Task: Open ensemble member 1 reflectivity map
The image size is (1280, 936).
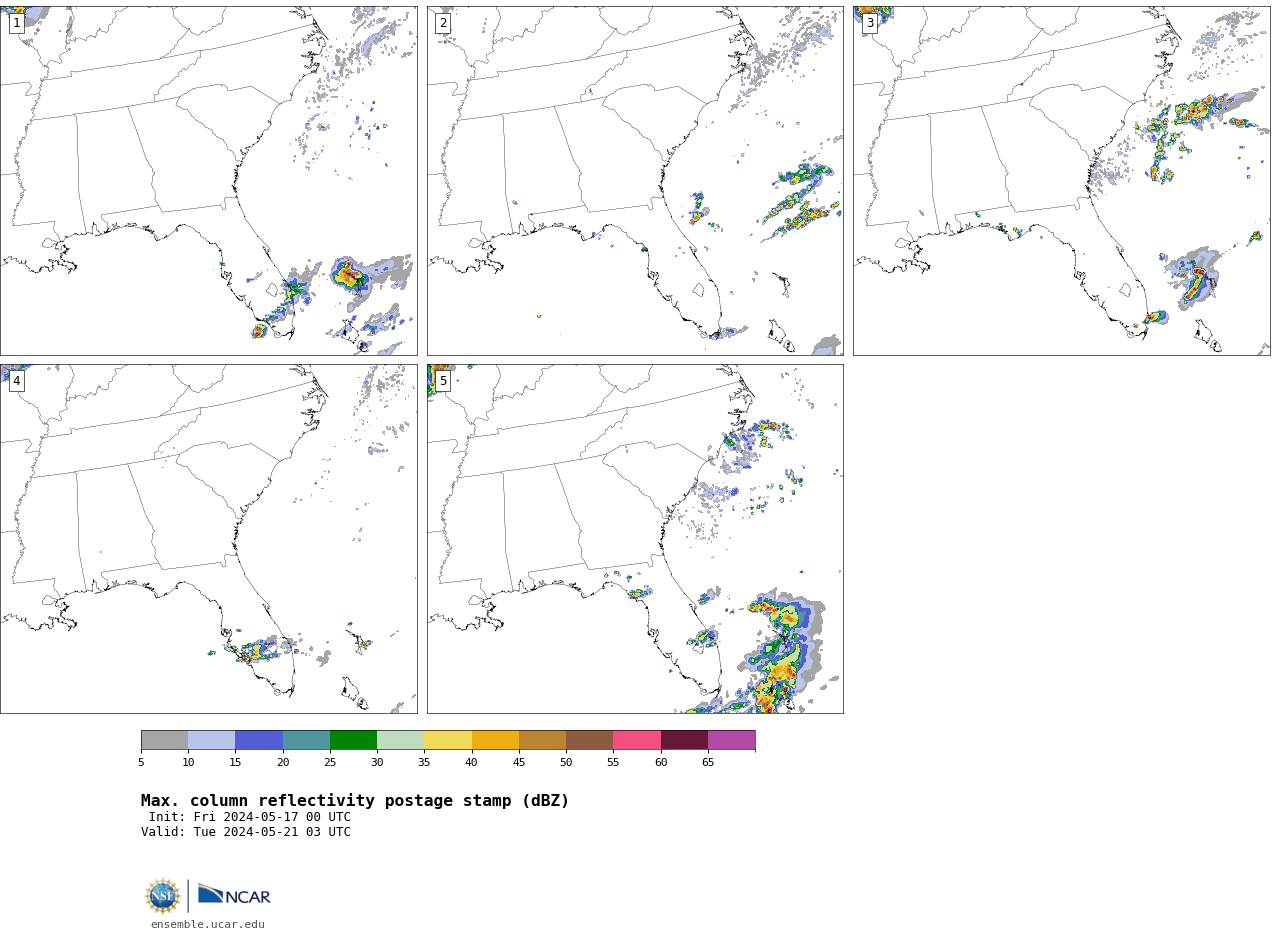Action: 208,181
